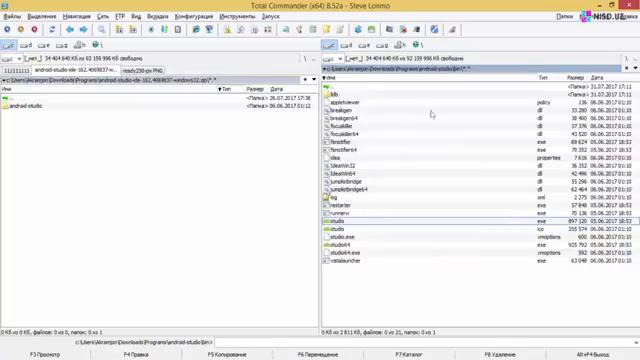
Task: Click F4 Правка button
Action: point(136,355)
